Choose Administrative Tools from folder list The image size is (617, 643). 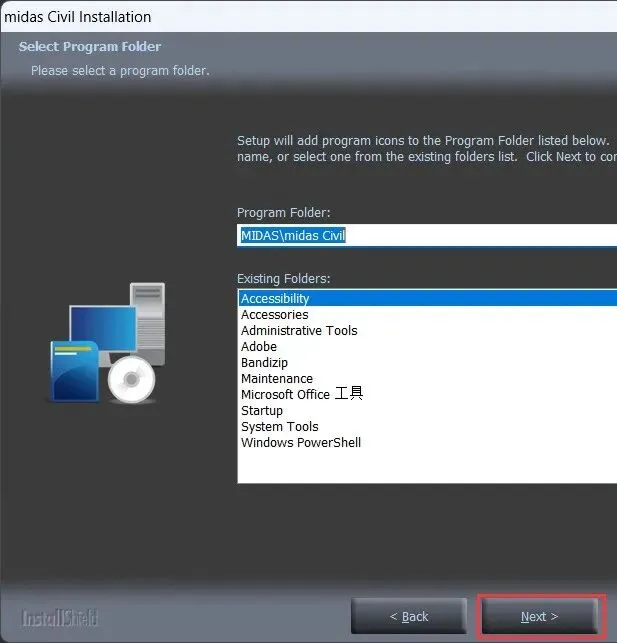(x=428, y=331)
